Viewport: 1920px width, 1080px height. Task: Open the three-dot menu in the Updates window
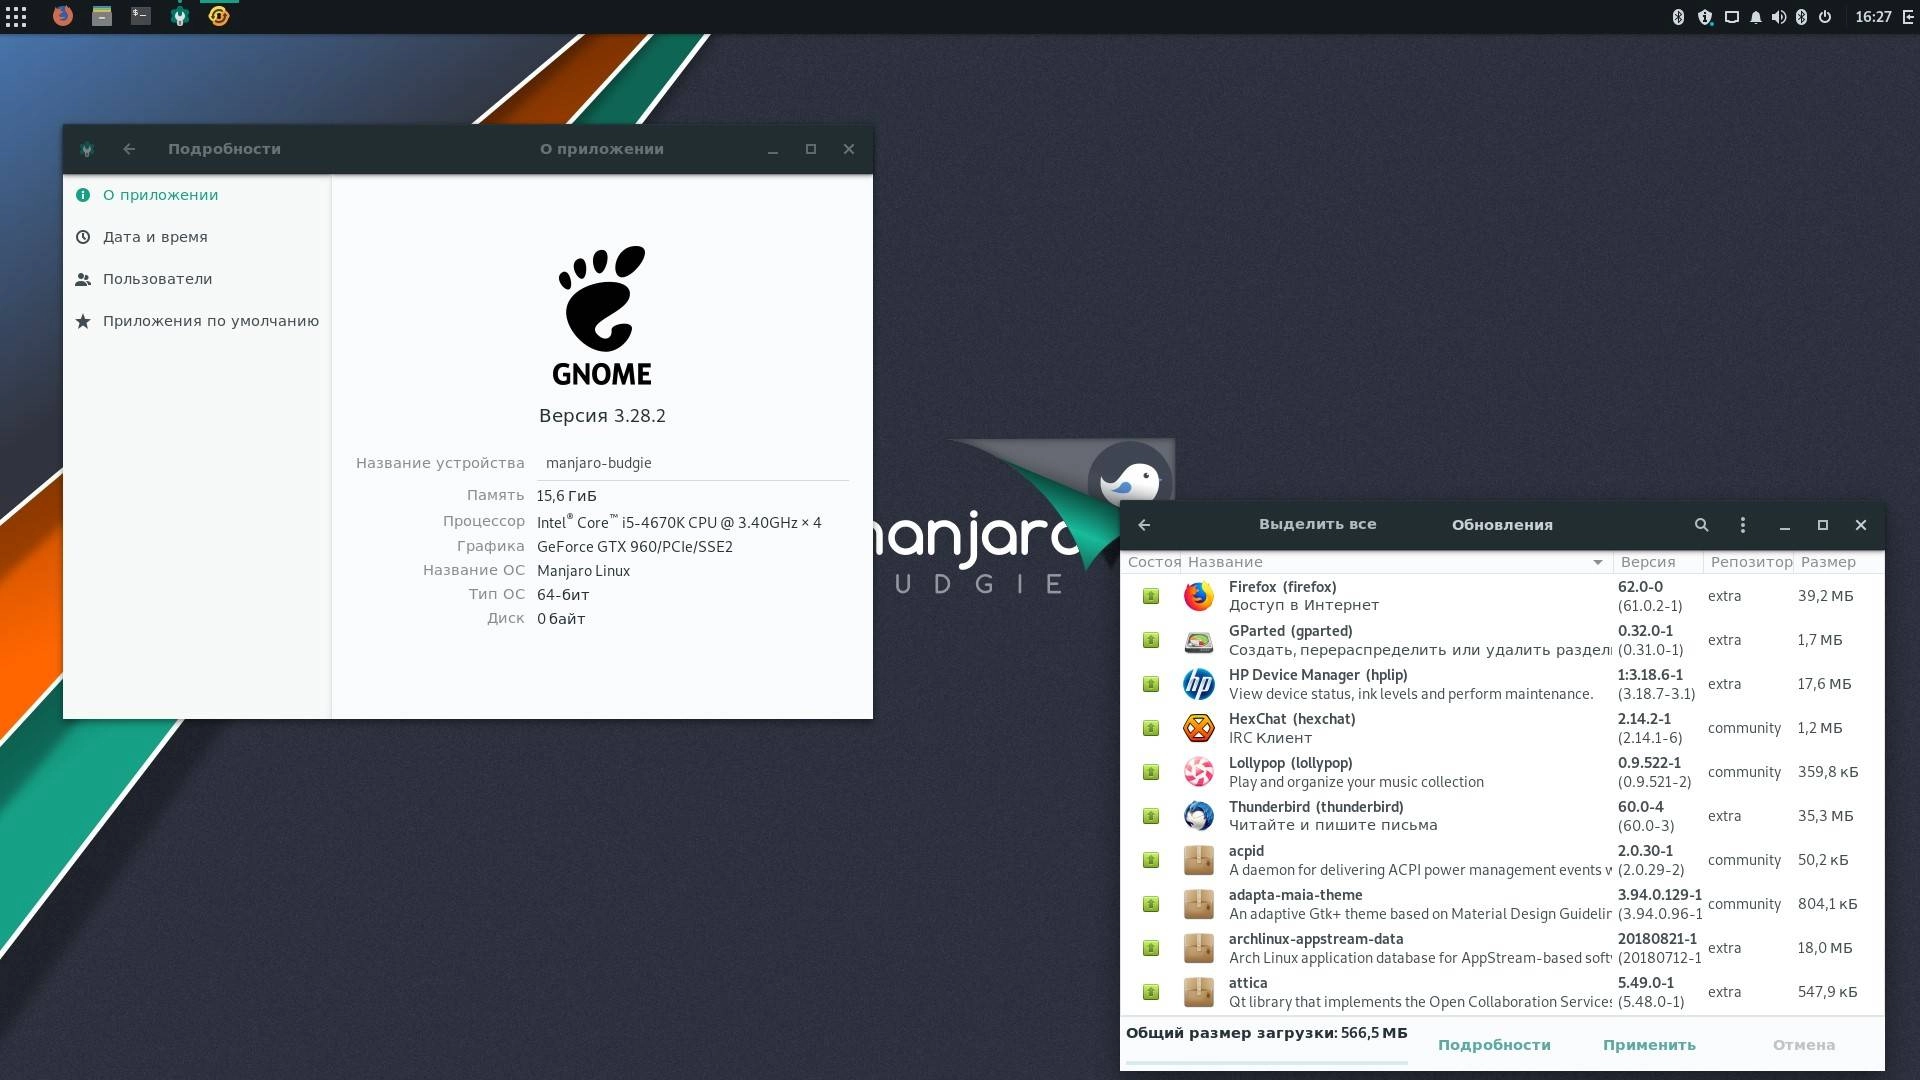pyautogui.click(x=1742, y=525)
